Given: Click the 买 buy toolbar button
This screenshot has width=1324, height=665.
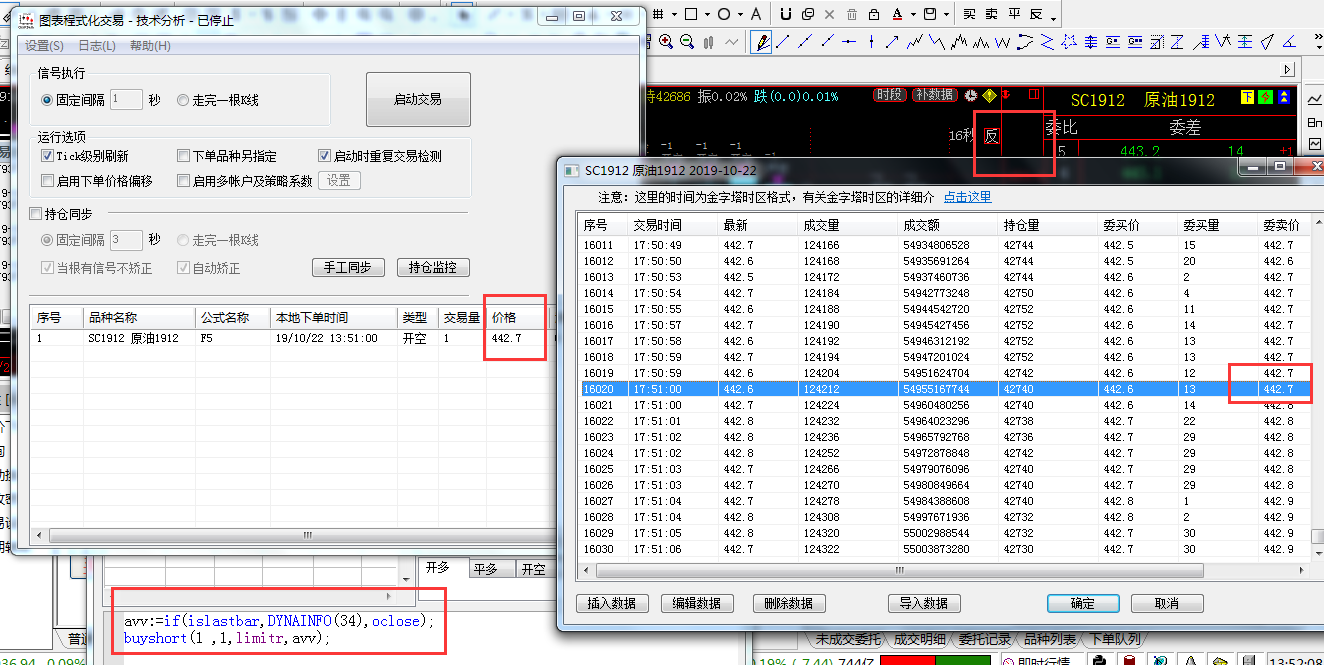Looking at the screenshot, I should click(969, 14).
